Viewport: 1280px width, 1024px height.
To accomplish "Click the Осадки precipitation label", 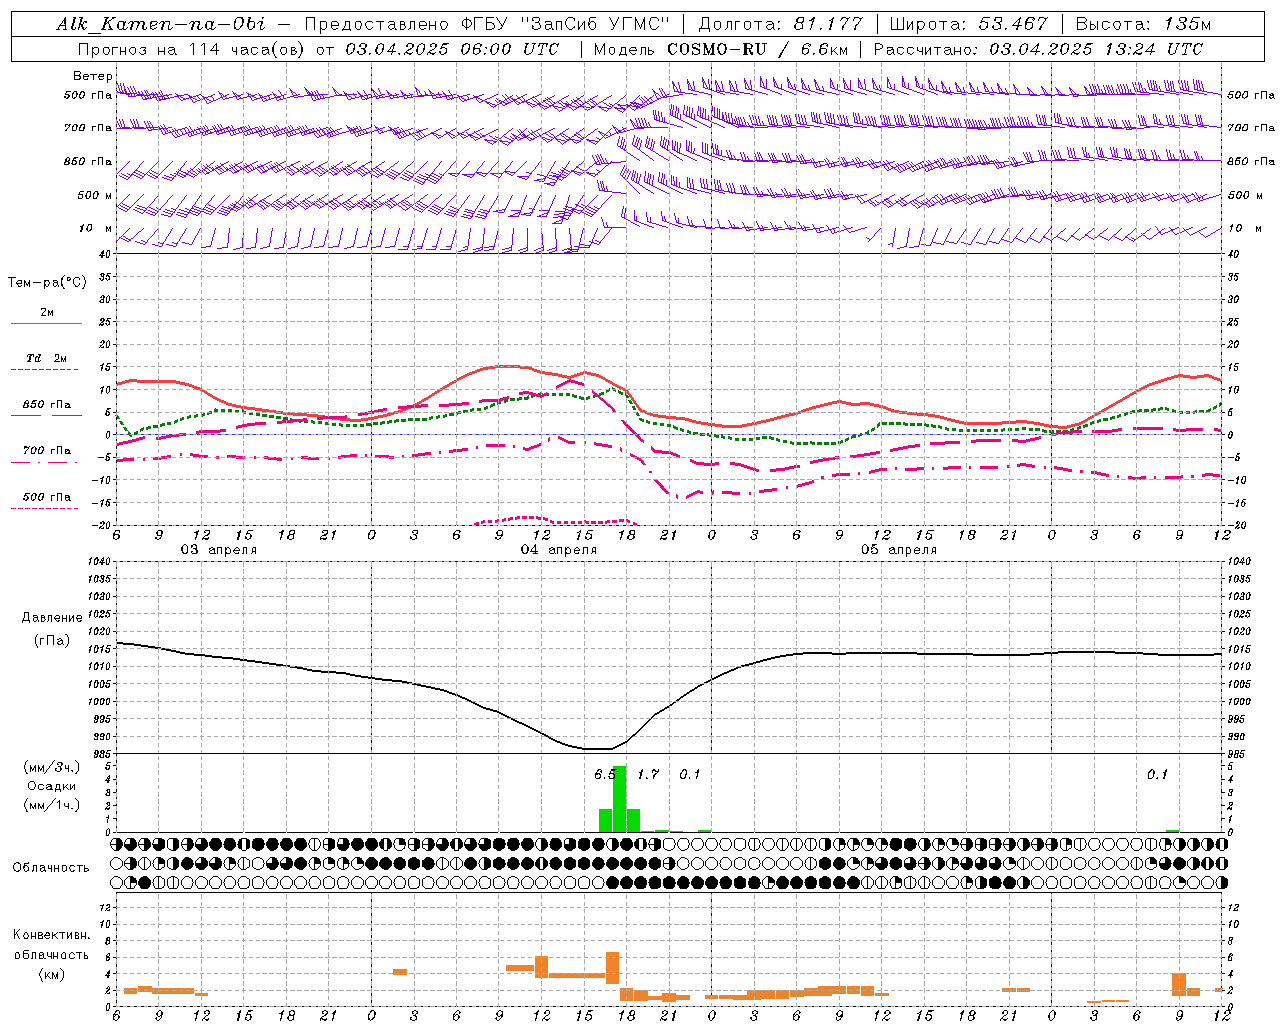I will [51, 786].
